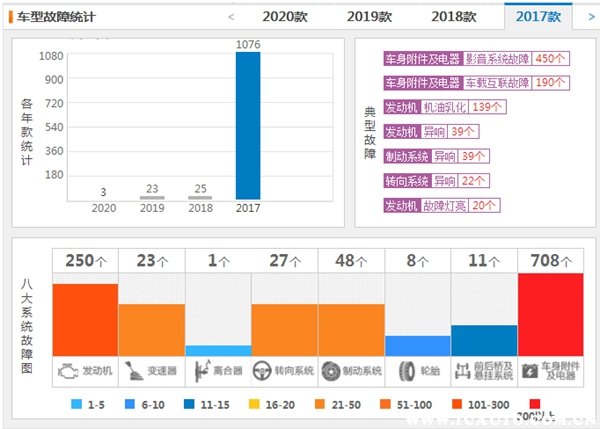Switch to the 2020款 tab

click(286, 17)
